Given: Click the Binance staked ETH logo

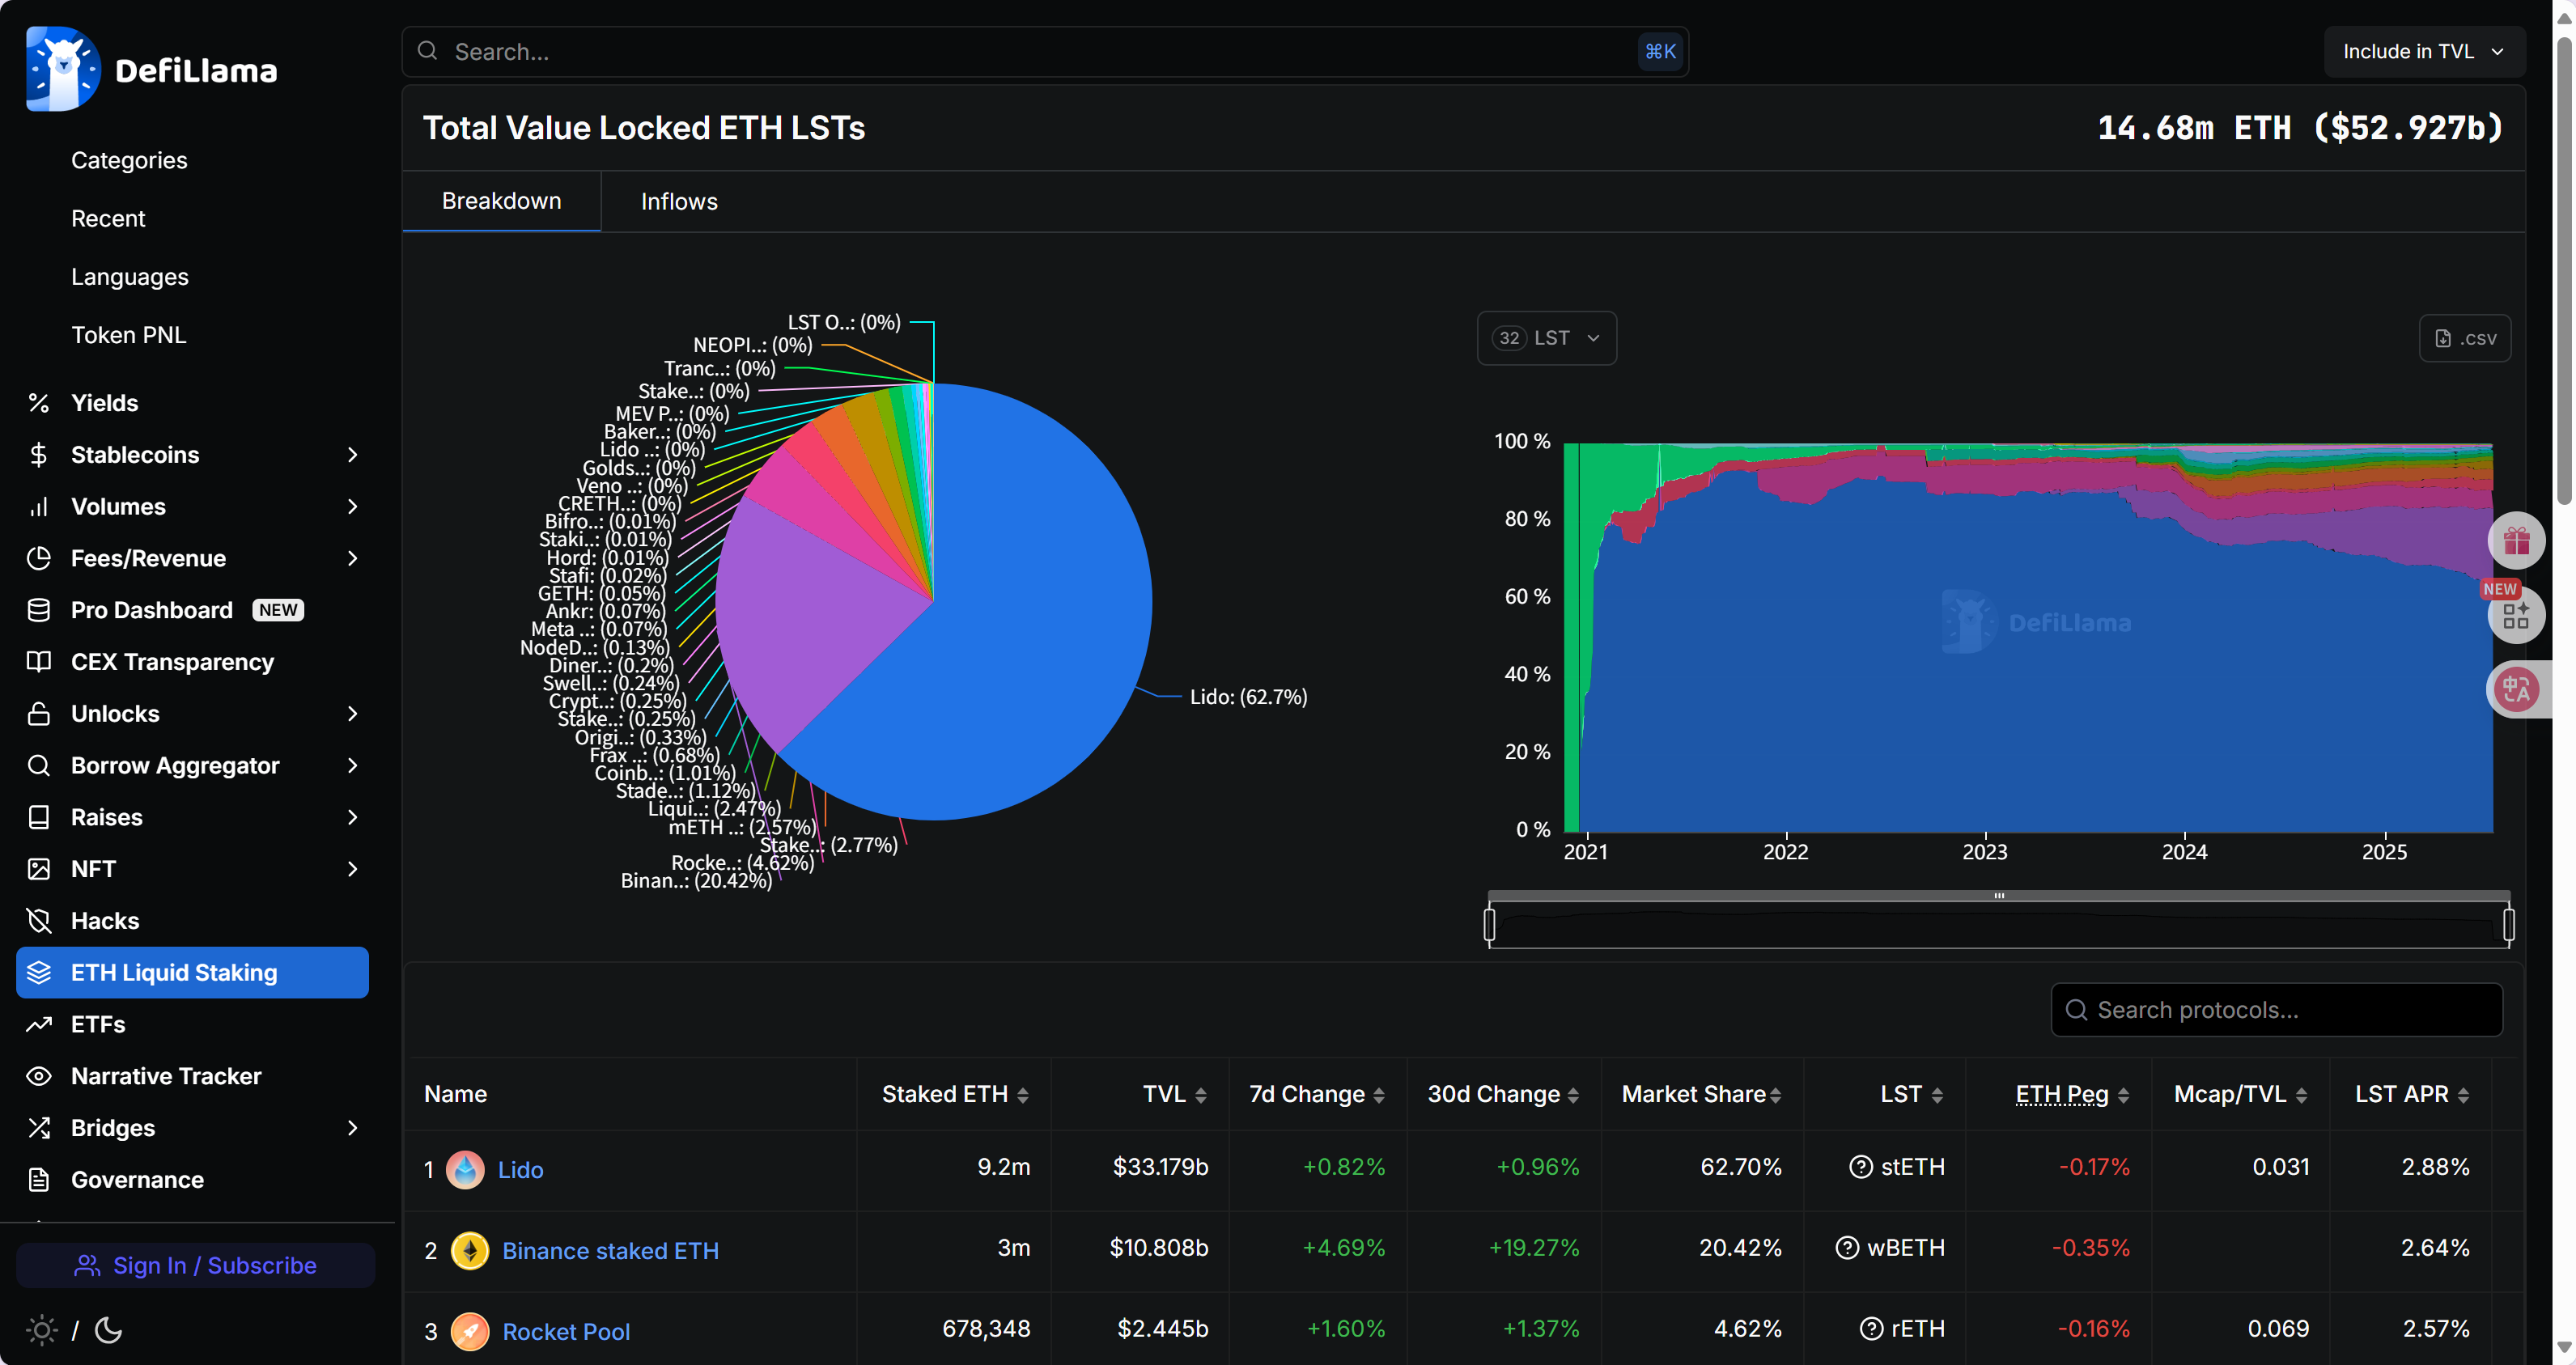Looking at the screenshot, I should point(470,1250).
